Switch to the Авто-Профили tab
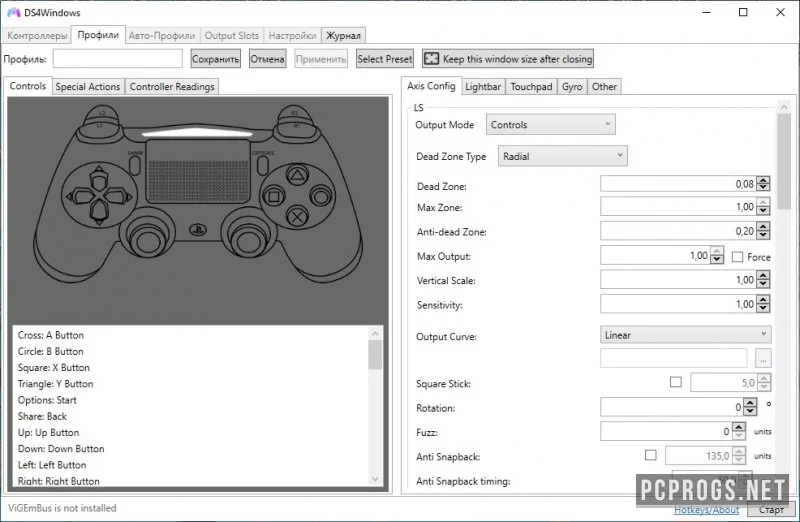 click(x=162, y=36)
